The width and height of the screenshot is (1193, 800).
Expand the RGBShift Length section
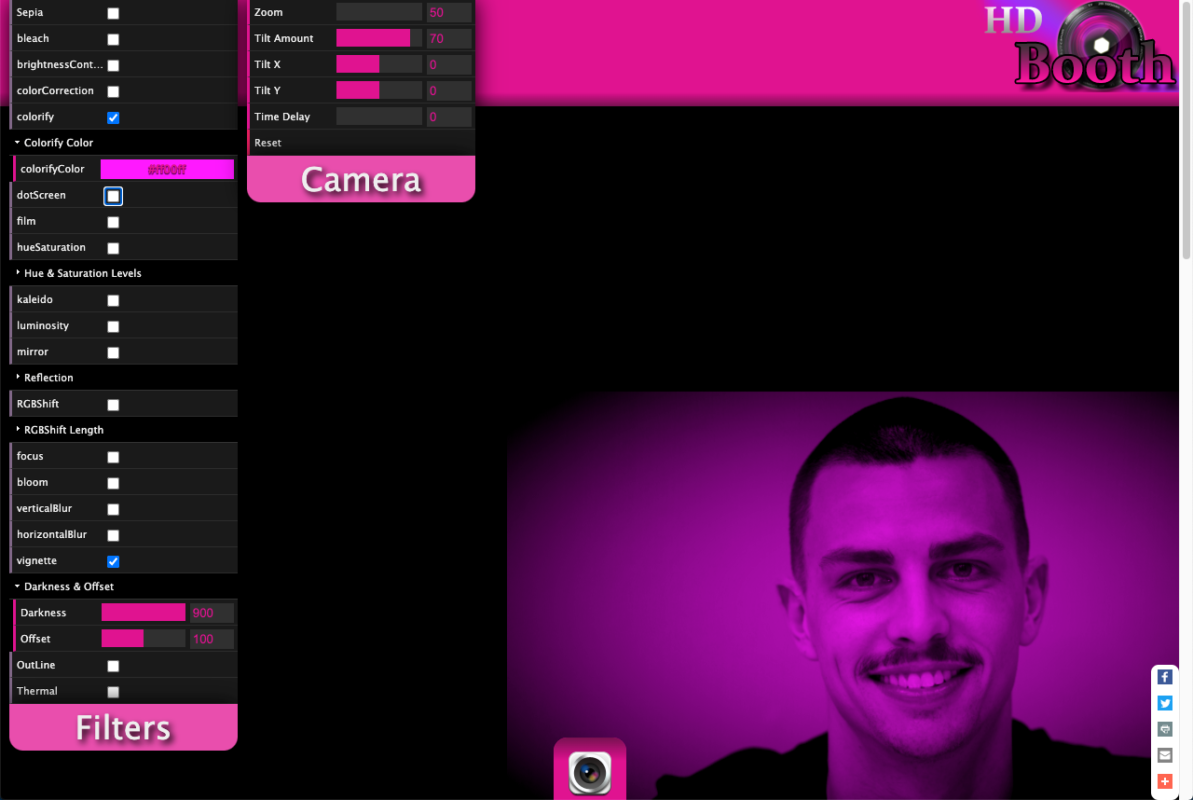tap(64, 429)
